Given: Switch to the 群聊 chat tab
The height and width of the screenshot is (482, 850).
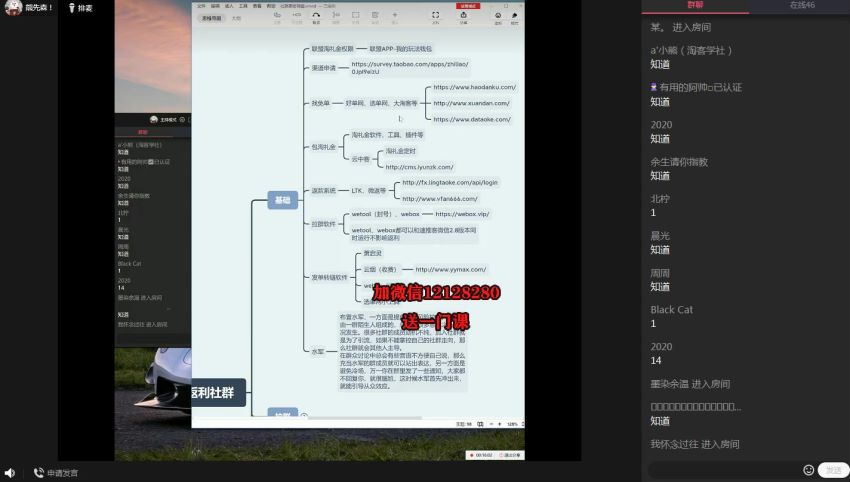Looking at the screenshot, I should [695, 5].
